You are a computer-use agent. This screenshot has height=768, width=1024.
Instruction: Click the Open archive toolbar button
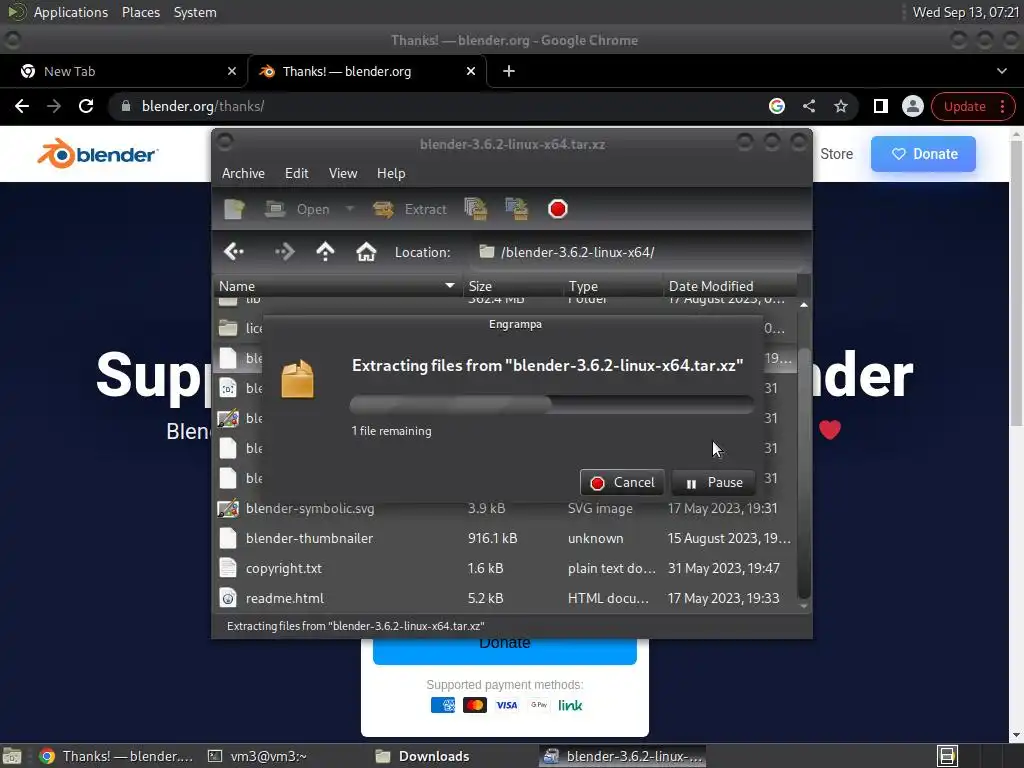pyautogui.click(x=297, y=209)
